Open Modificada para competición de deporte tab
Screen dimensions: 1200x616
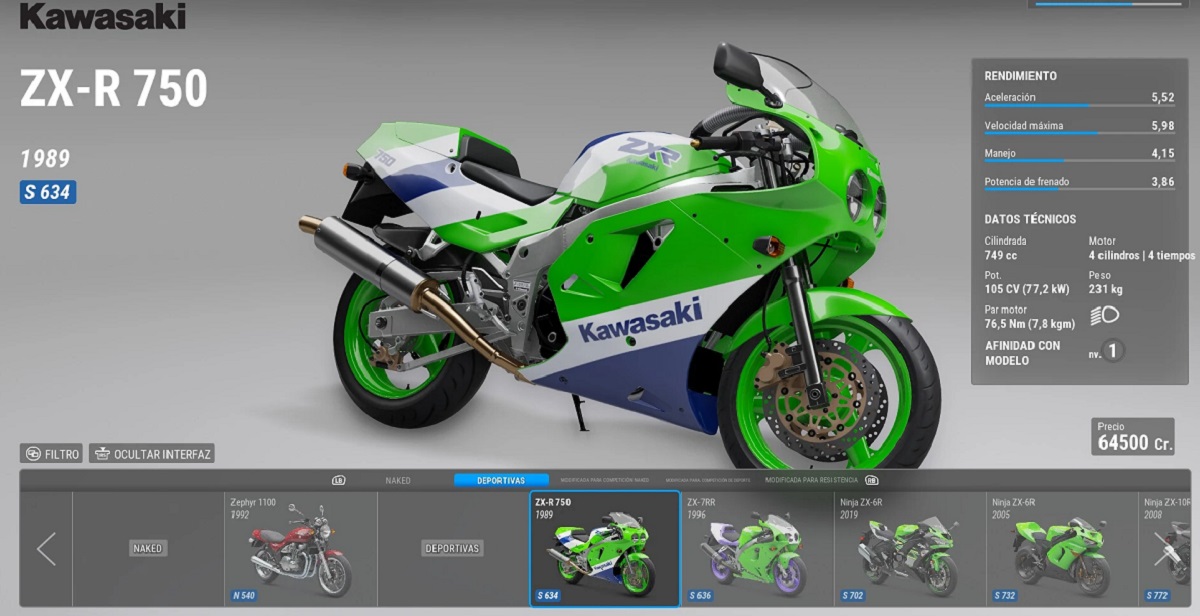pos(708,480)
